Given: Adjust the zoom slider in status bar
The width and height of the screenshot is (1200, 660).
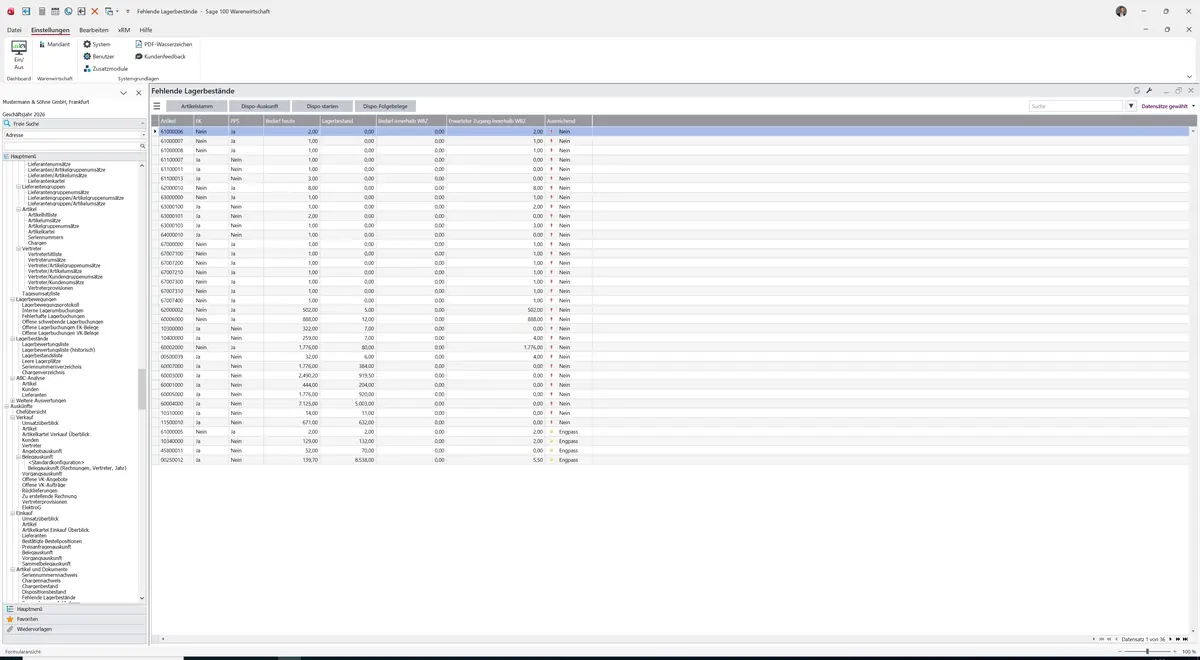Looking at the screenshot, I should (1147, 652).
